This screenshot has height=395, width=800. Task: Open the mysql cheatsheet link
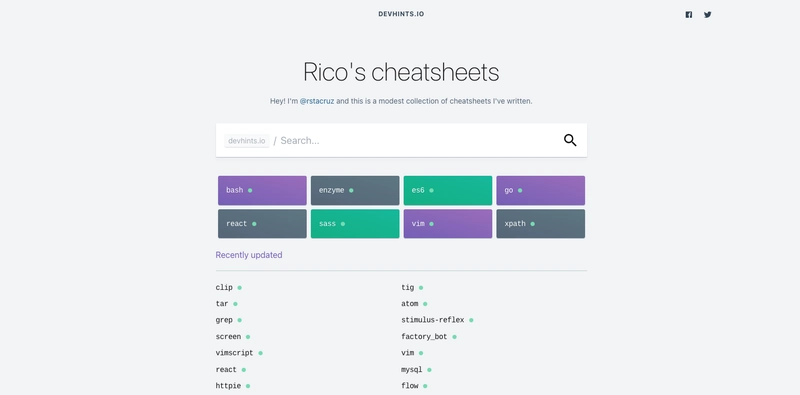(x=412, y=369)
